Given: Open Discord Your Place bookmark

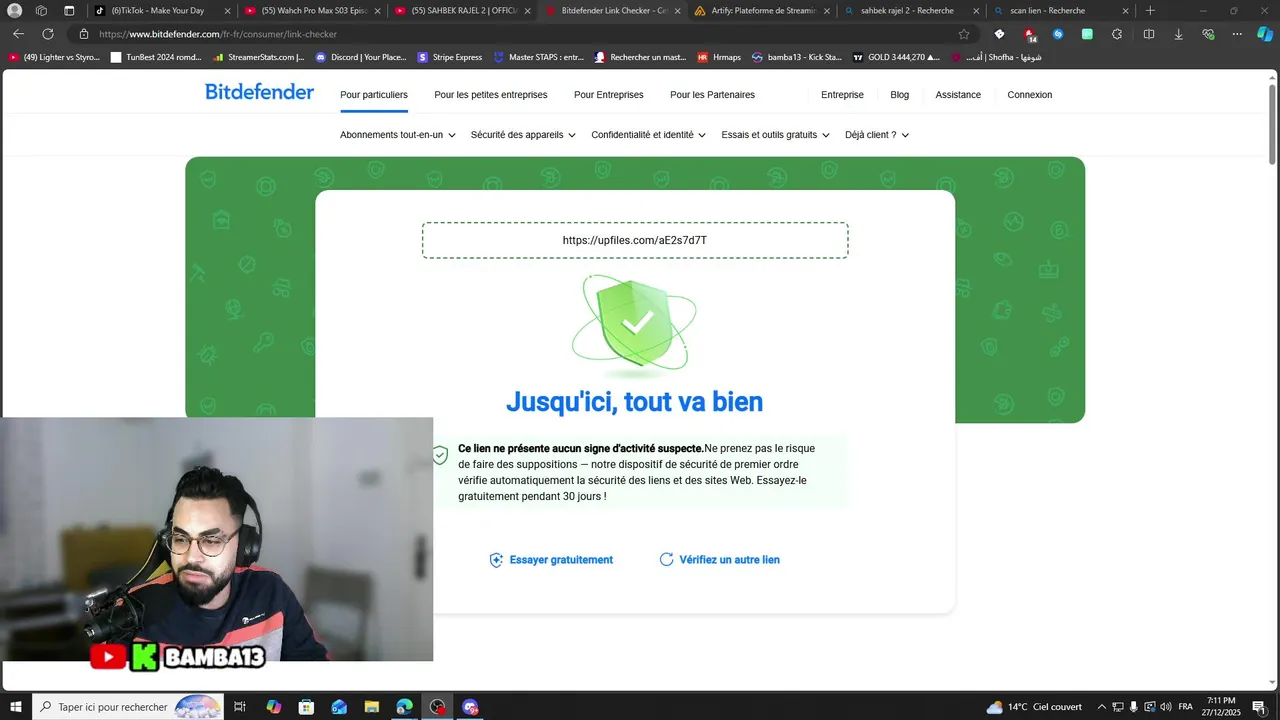Looking at the screenshot, I should pyautogui.click(x=361, y=57).
